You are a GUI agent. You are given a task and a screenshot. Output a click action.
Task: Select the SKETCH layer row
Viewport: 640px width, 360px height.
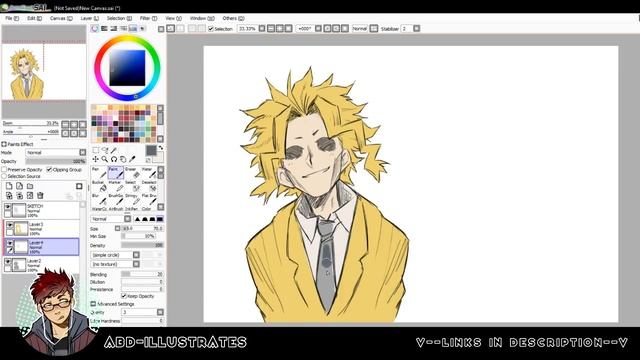[41, 211]
